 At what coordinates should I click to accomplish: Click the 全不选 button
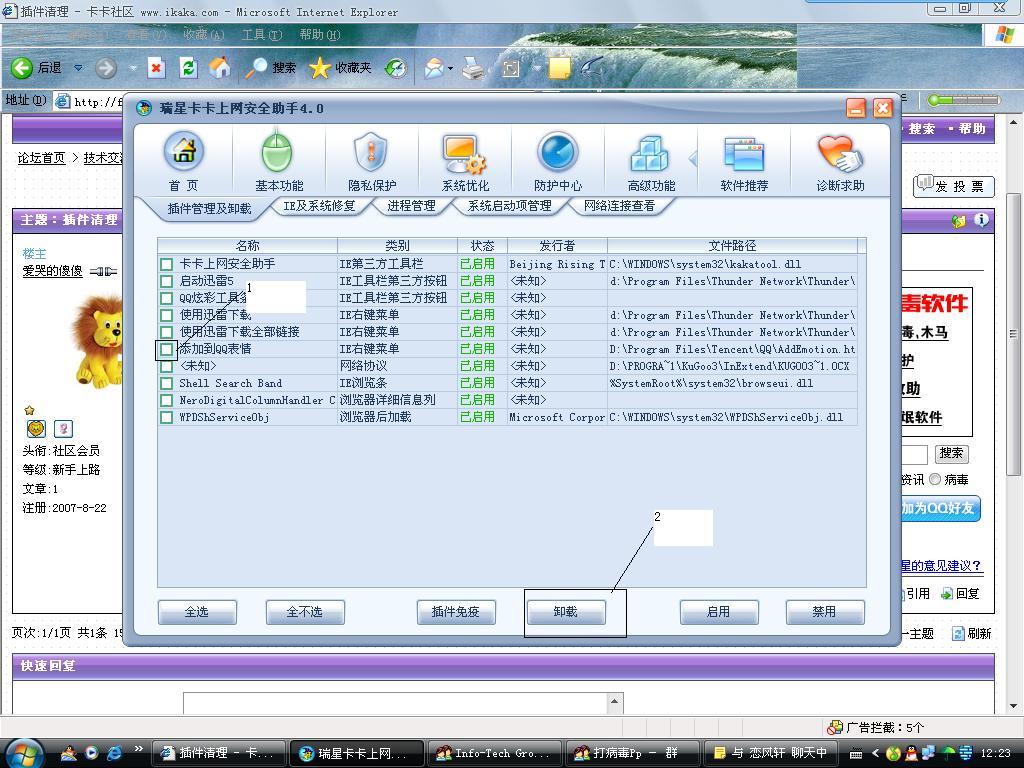pos(304,612)
